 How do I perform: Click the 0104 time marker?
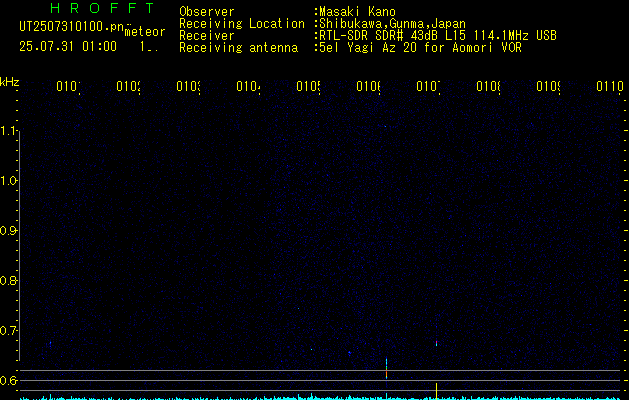click(248, 86)
